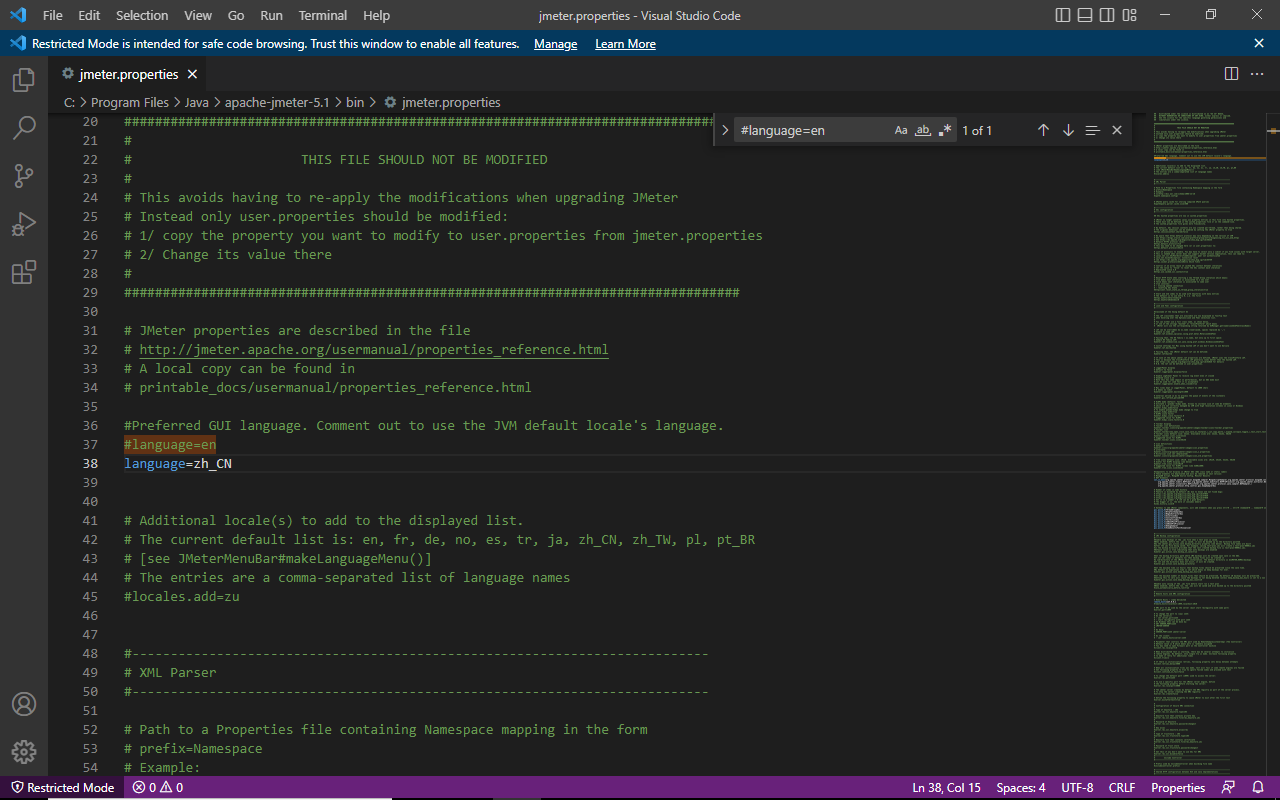Click CRLF end of line selector

pos(1122,788)
